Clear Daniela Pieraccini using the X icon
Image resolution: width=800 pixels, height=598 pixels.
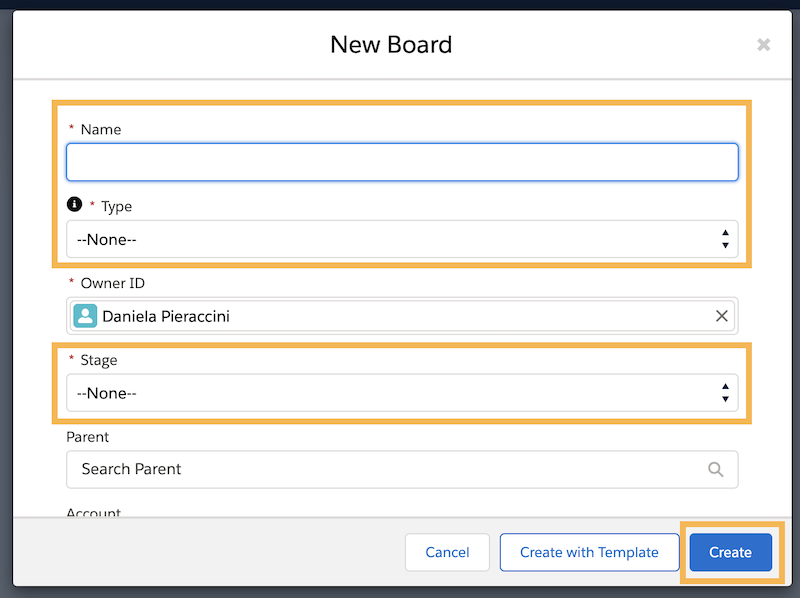(722, 315)
